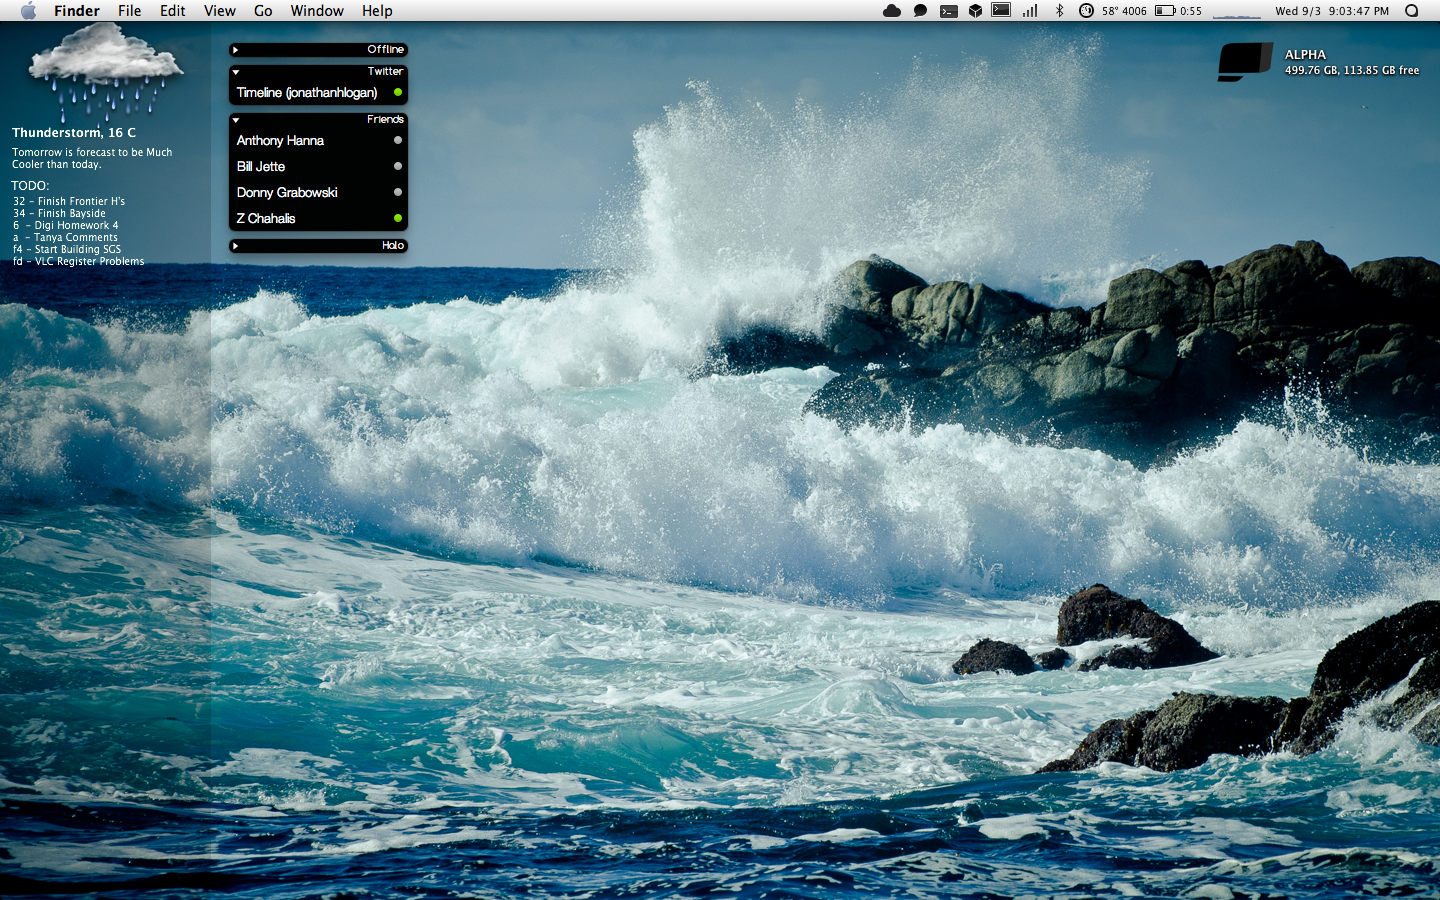Click the signal strength bars icon

pos(1030,11)
